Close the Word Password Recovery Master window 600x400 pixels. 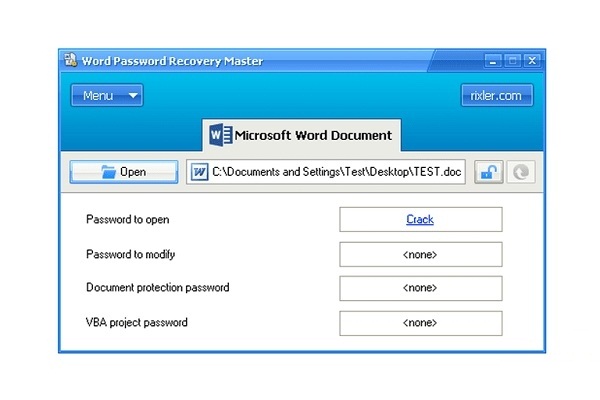click(x=531, y=61)
